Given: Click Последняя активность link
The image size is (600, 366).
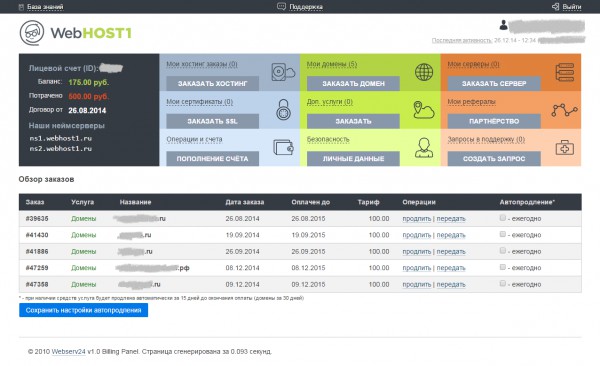Looking at the screenshot, I should [462, 40].
